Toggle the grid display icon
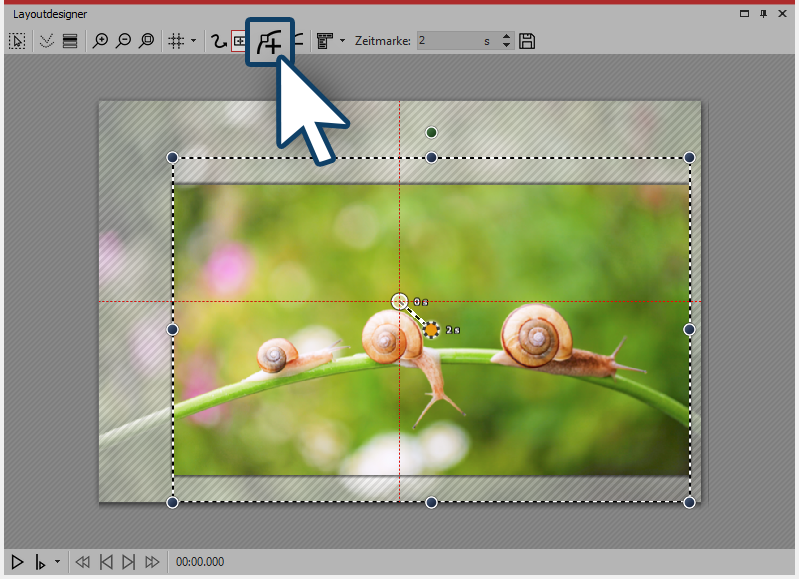The image size is (799, 579). pyautogui.click(x=175, y=41)
